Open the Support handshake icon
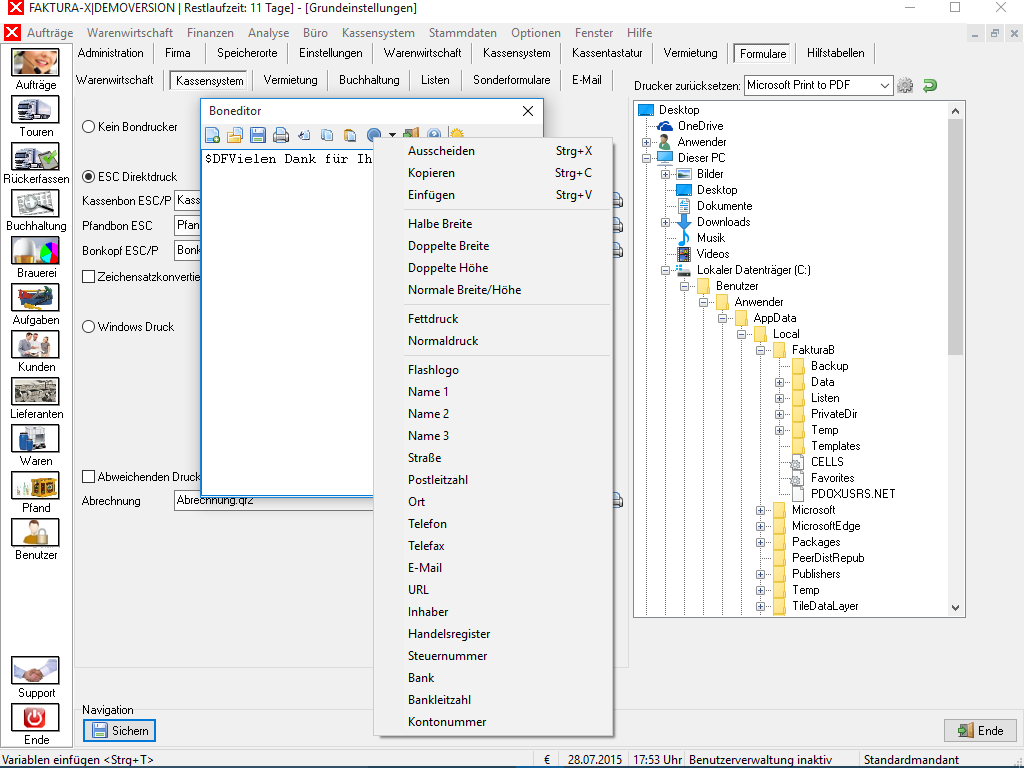This screenshot has height=768, width=1024. tap(35, 671)
